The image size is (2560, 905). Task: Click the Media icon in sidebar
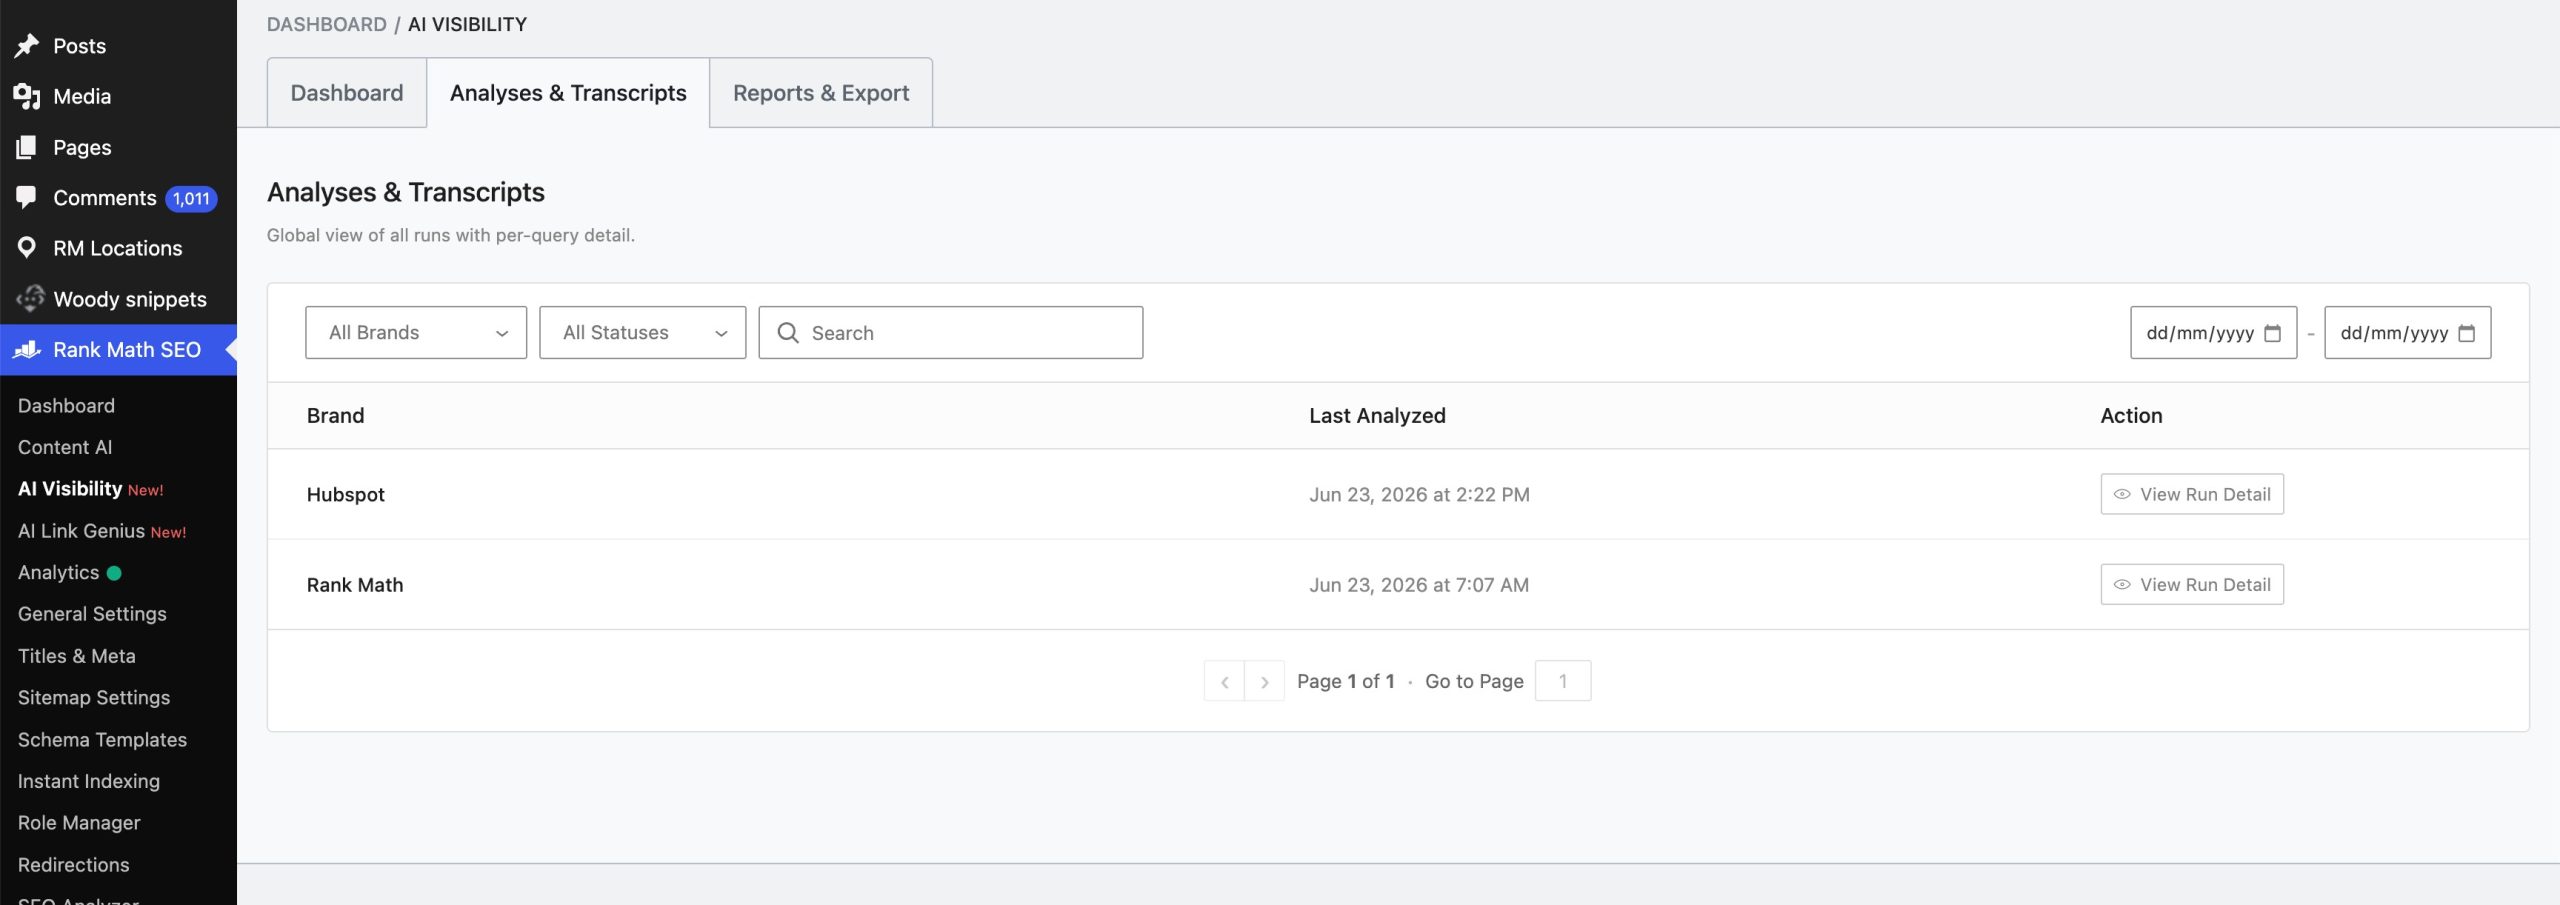[27, 97]
